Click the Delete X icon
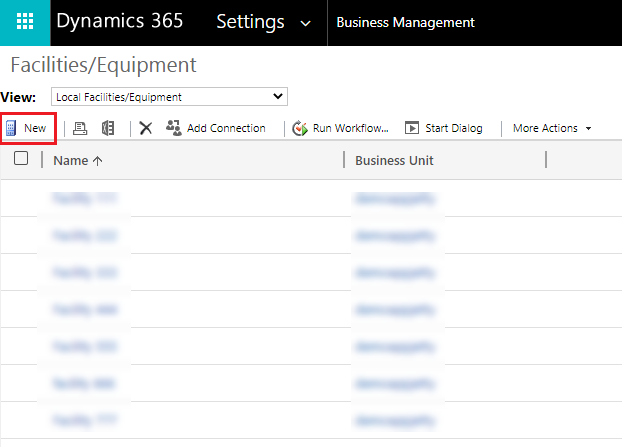Viewport: 622px width, 447px height. tap(146, 128)
